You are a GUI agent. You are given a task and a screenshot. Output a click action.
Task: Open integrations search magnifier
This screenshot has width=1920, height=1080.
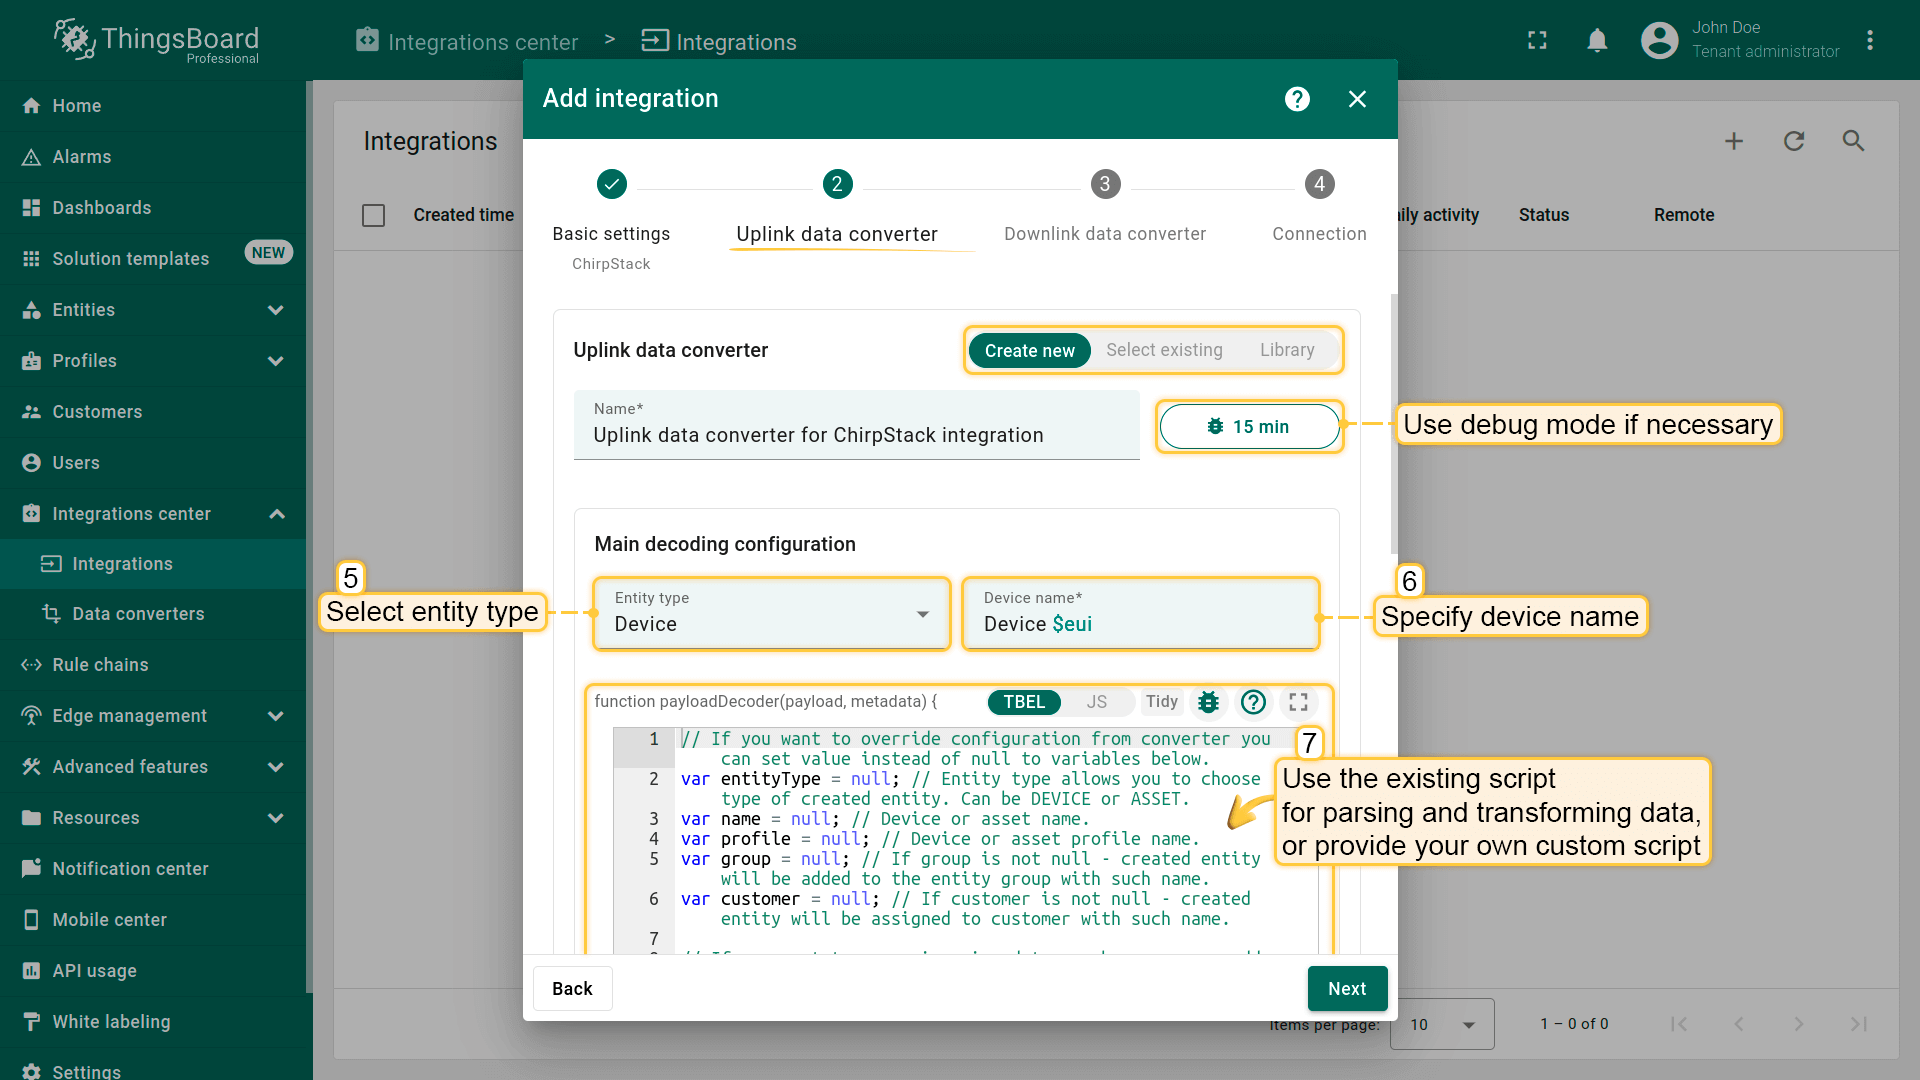tap(1853, 141)
